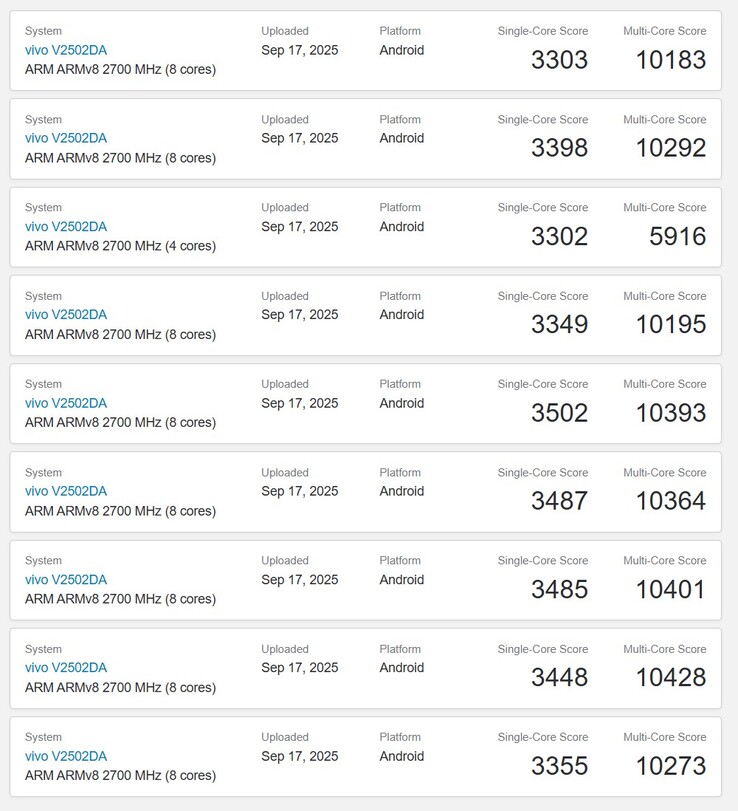
Task: Open the vivo V2502DA result scoring 3349
Action: pos(65,315)
